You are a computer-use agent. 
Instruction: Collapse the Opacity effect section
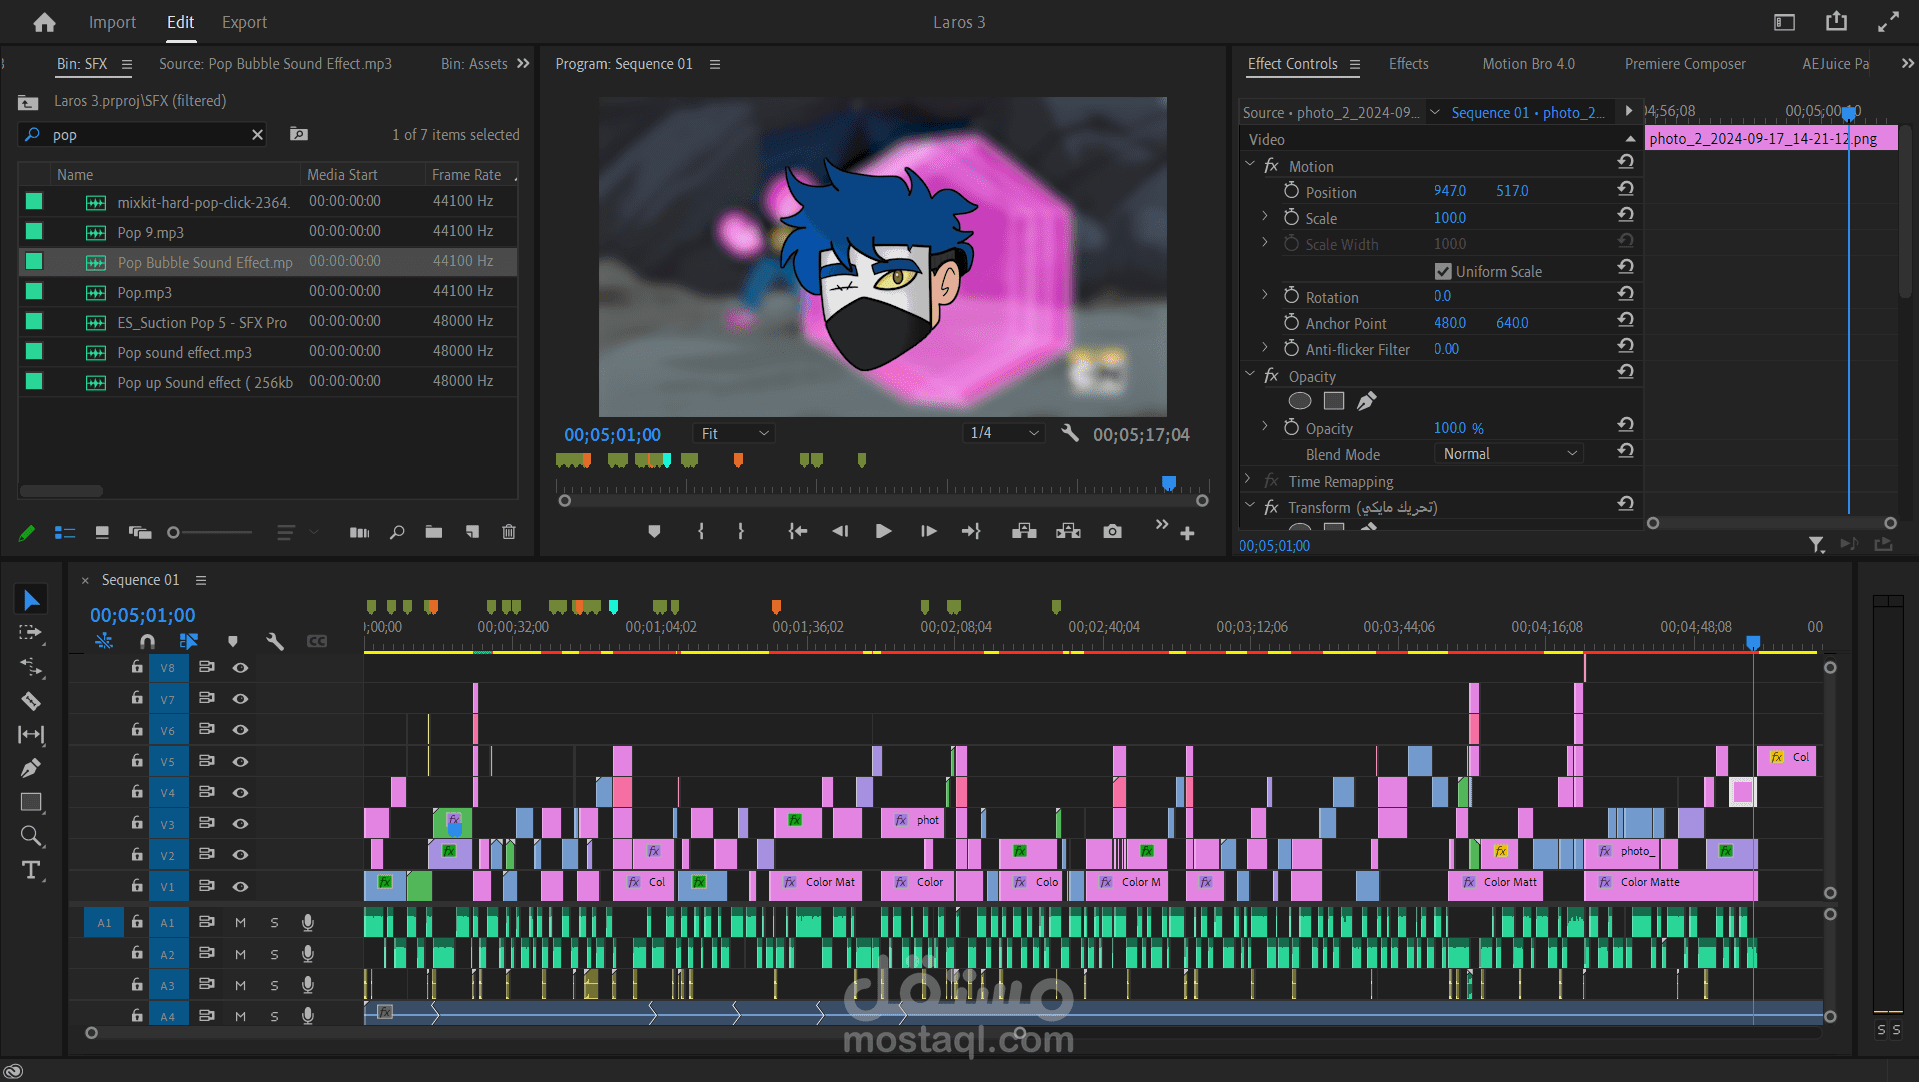click(x=1250, y=375)
